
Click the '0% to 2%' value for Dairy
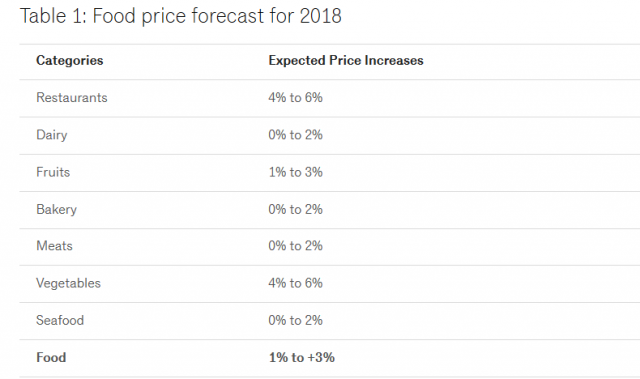click(x=295, y=135)
